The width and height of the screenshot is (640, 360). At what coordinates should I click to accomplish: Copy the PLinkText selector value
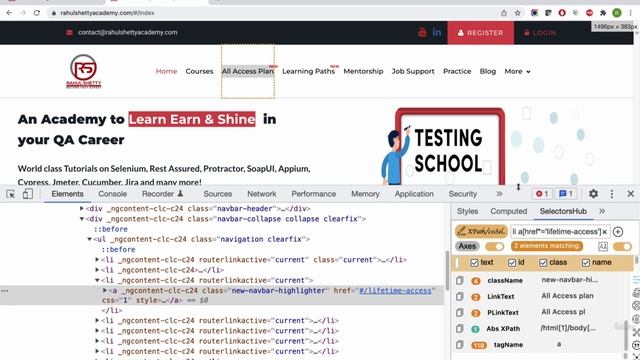point(460,312)
